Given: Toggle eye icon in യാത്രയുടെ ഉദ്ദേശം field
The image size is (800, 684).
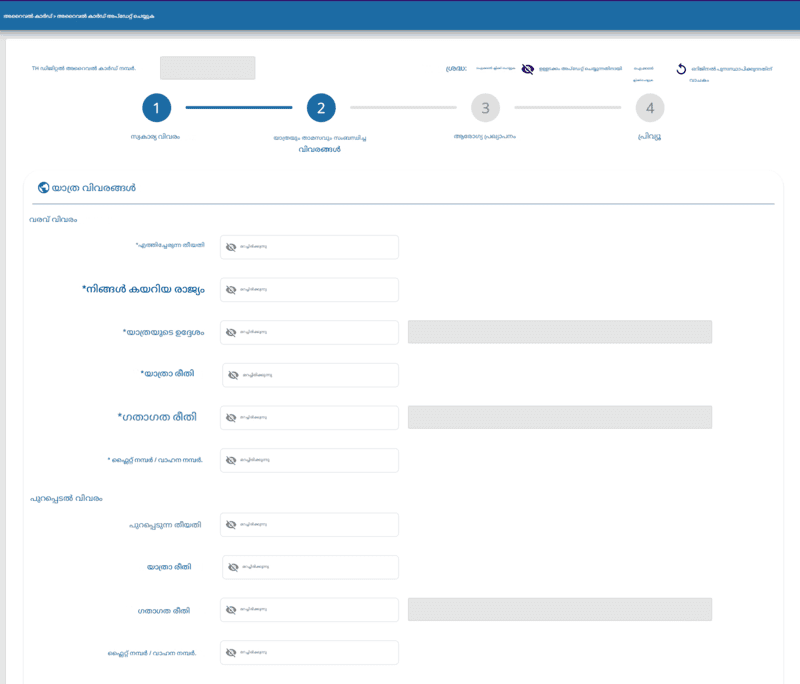Looking at the screenshot, I should (231, 333).
